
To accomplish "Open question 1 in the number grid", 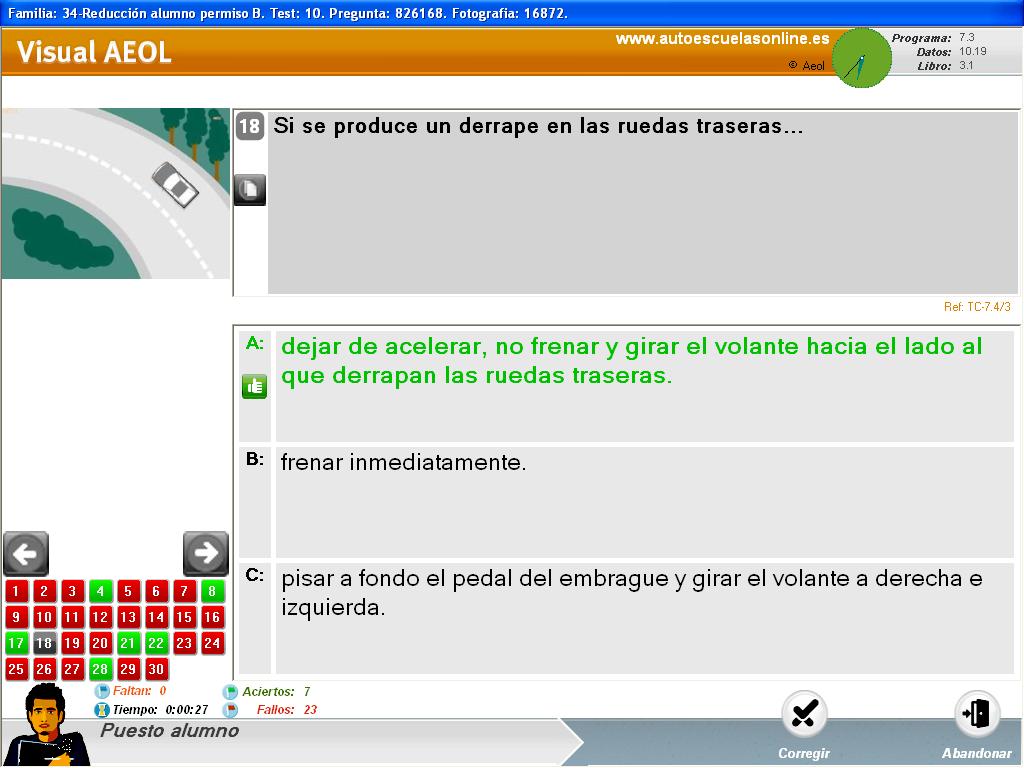I will (16, 591).
